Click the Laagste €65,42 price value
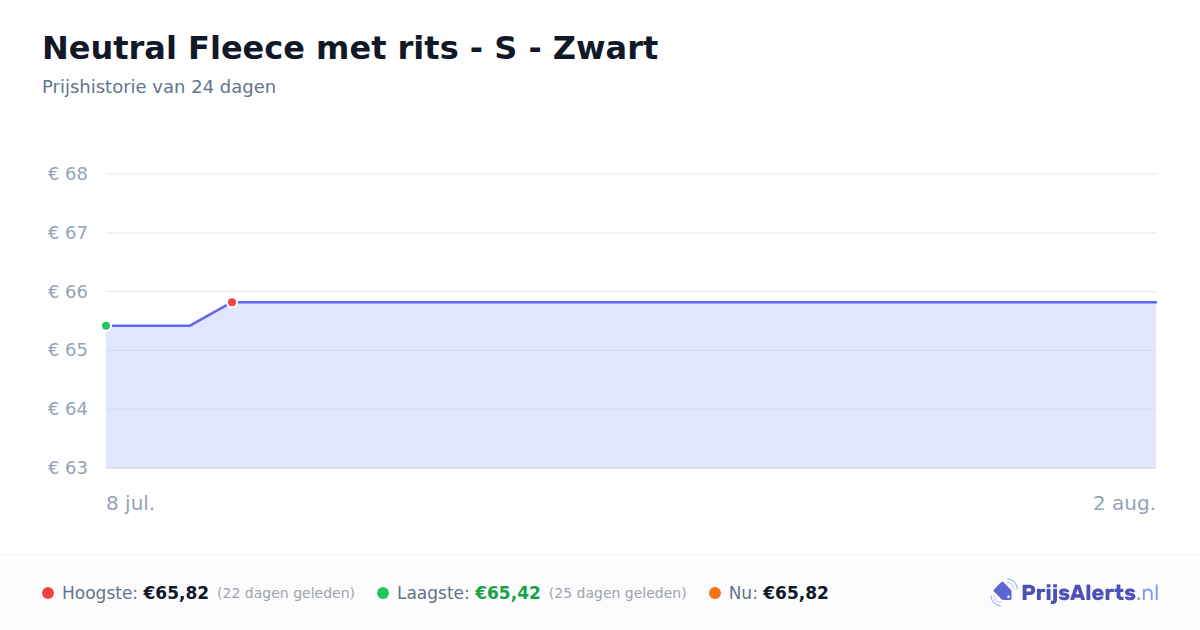 pyautogui.click(x=508, y=593)
